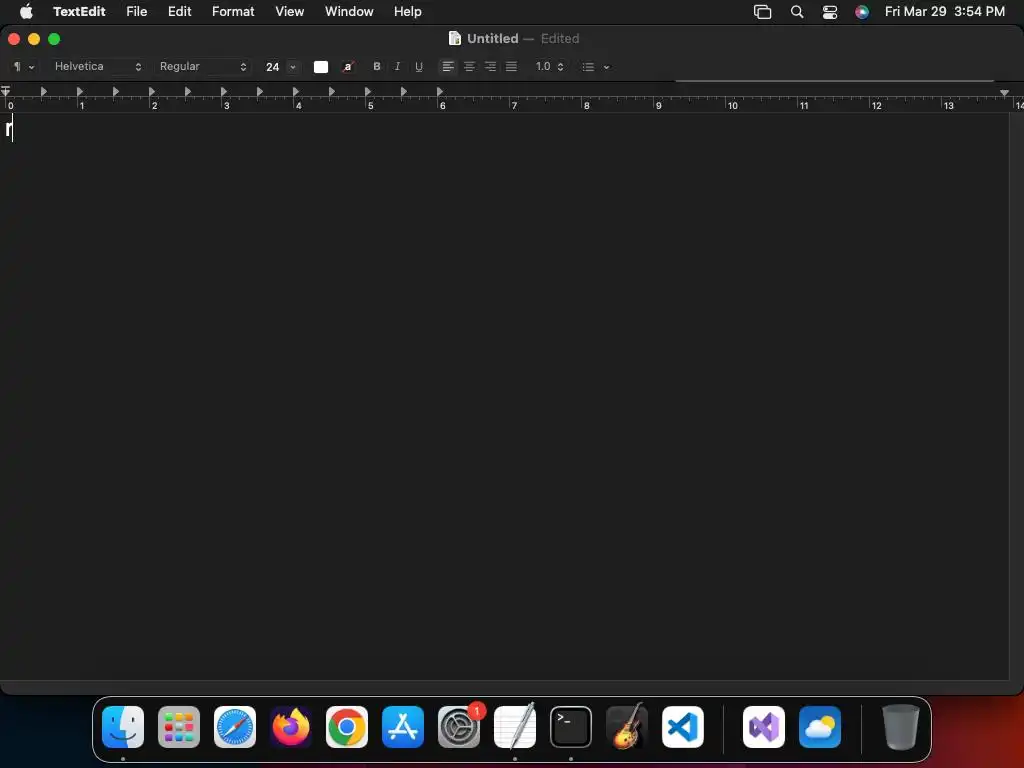Click the Untitled document title
The height and width of the screenshot is (768, 1024).
pos(492,39)
